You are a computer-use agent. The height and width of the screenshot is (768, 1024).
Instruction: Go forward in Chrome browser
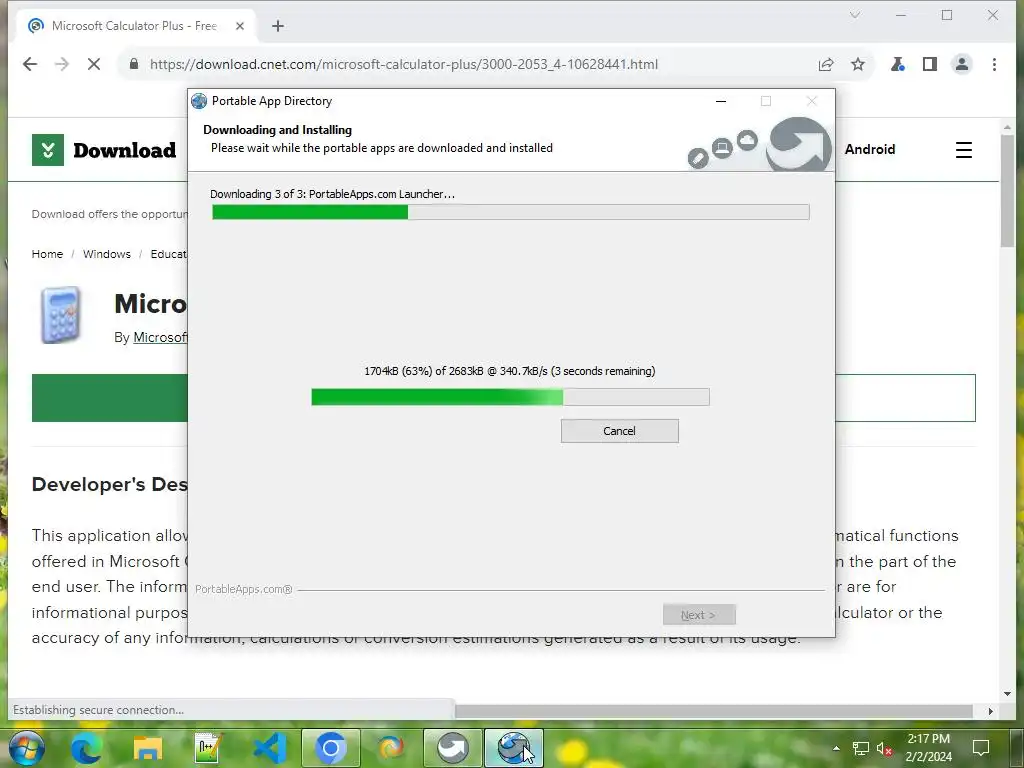62,64
